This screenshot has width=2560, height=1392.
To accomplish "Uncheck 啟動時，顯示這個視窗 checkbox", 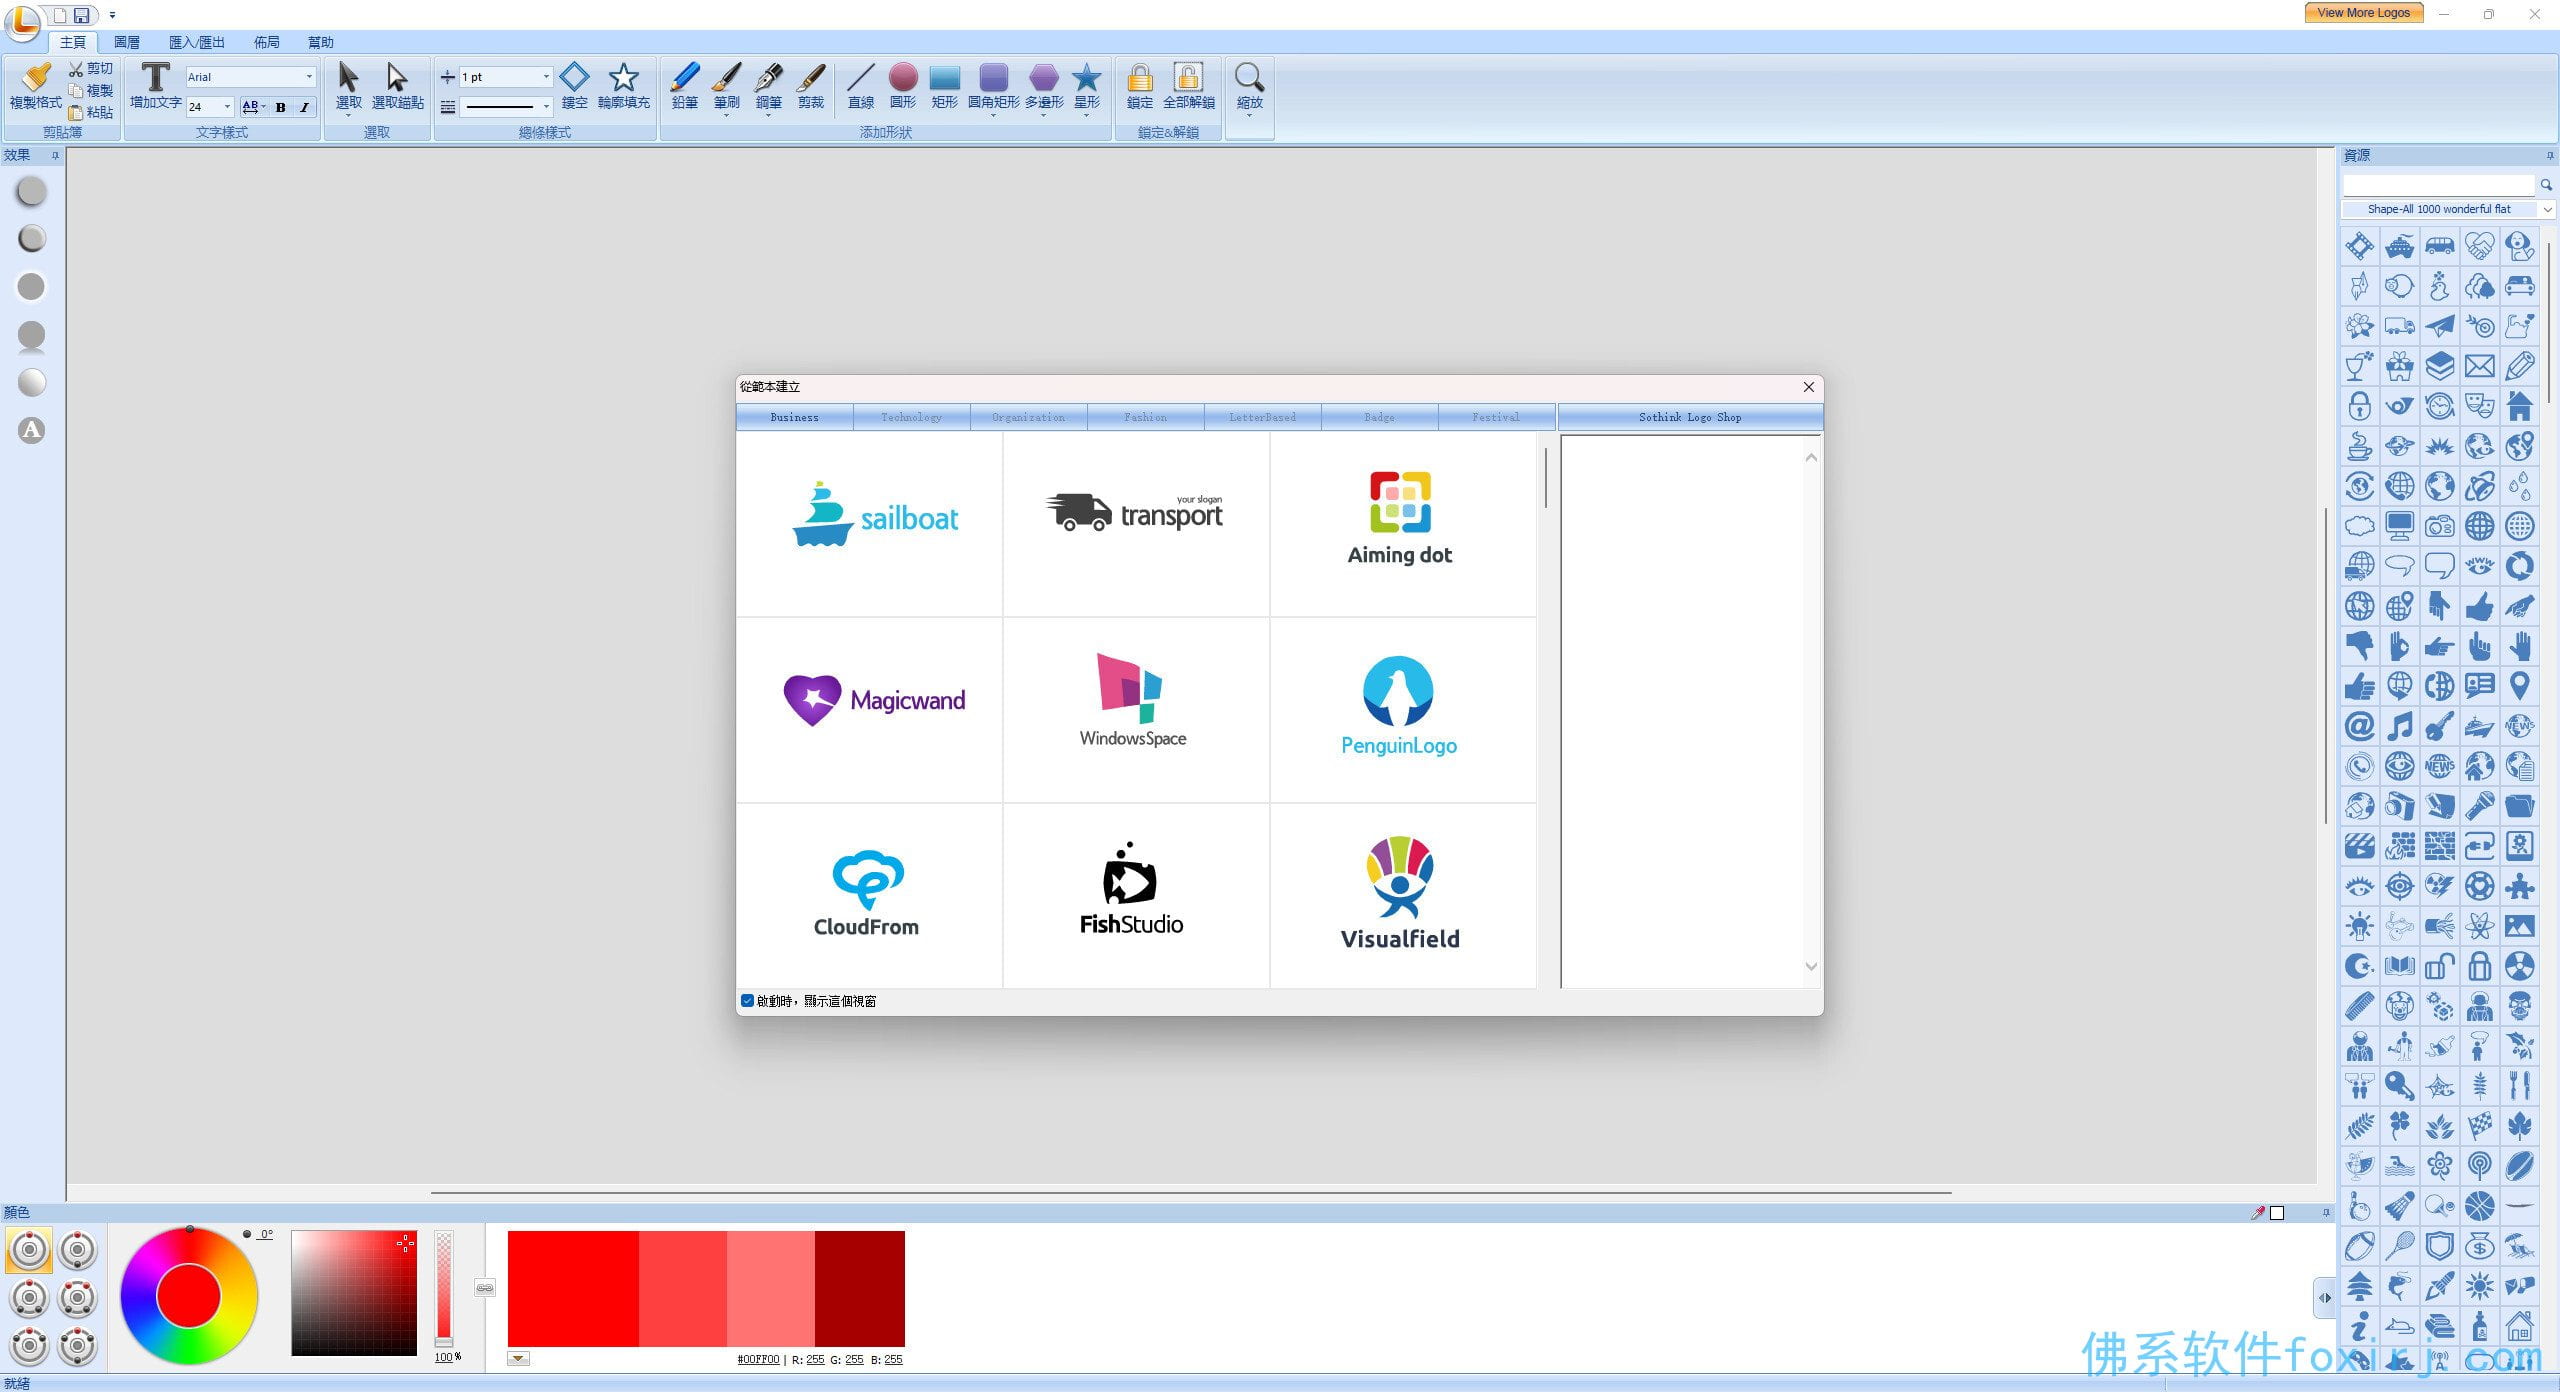I will click(x=747, y=1000).
